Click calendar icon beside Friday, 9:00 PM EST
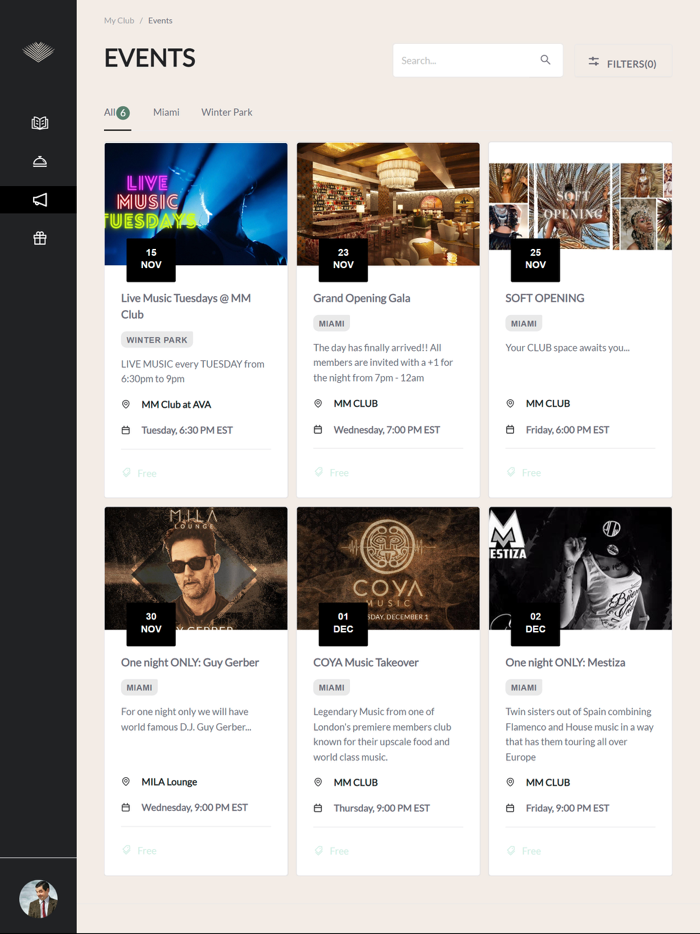700x934 pixels. pyautogui.click(x=510, y=808)
